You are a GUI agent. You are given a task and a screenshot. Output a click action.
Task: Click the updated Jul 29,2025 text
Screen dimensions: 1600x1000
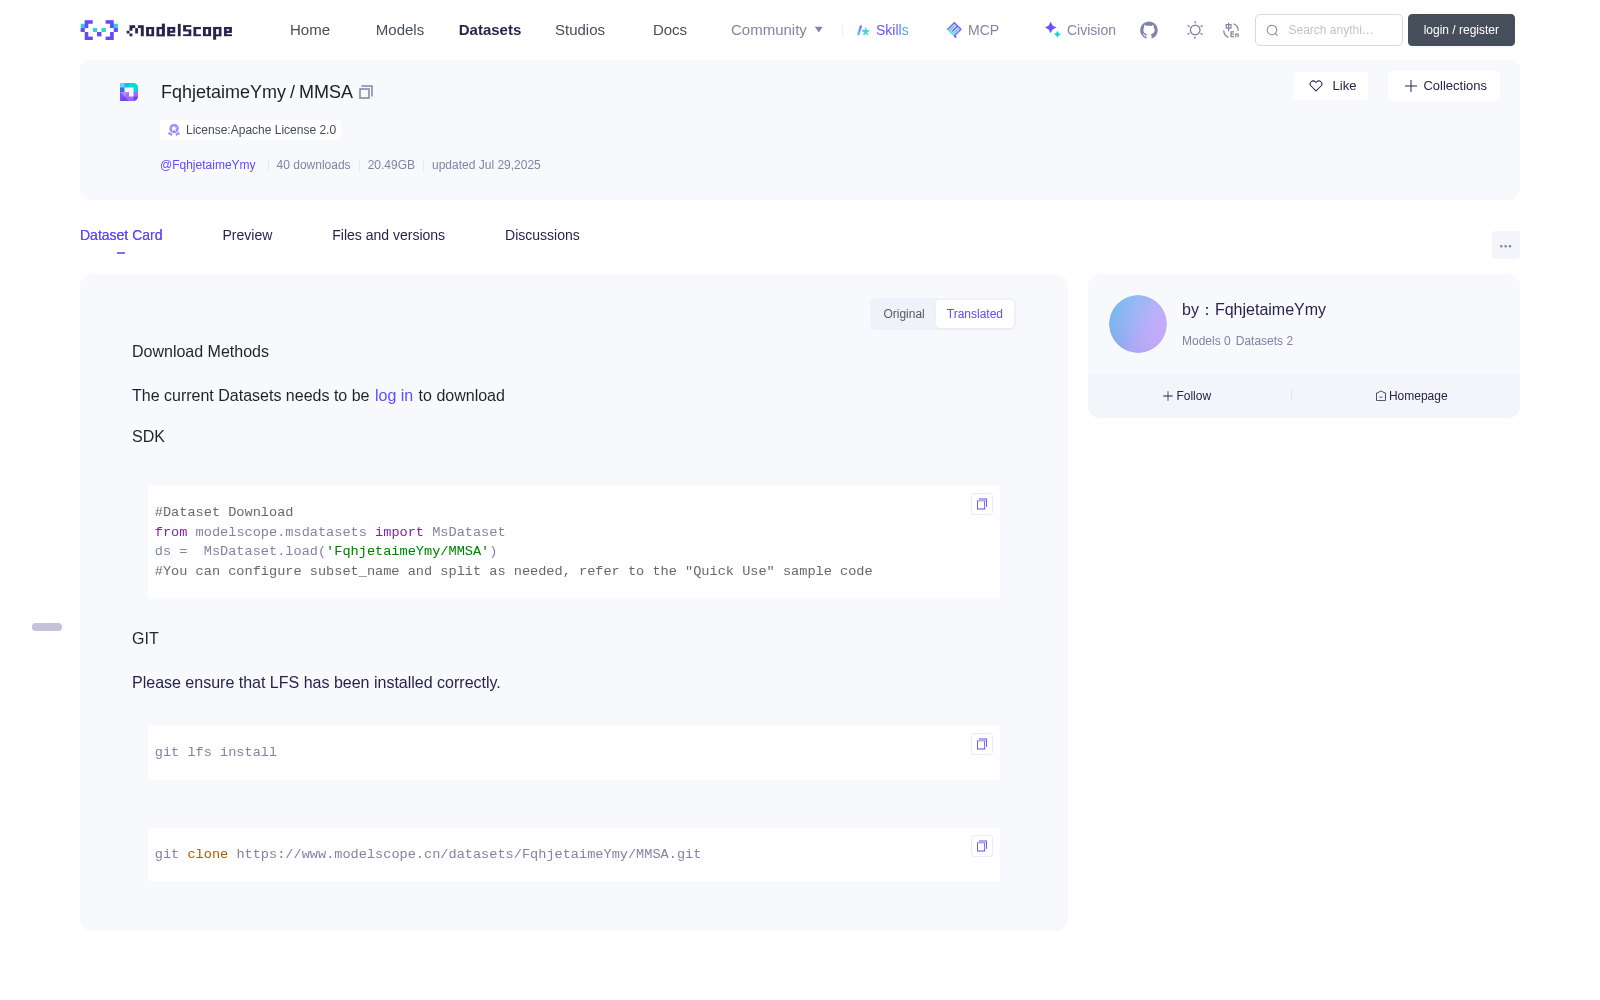(486, 165)
